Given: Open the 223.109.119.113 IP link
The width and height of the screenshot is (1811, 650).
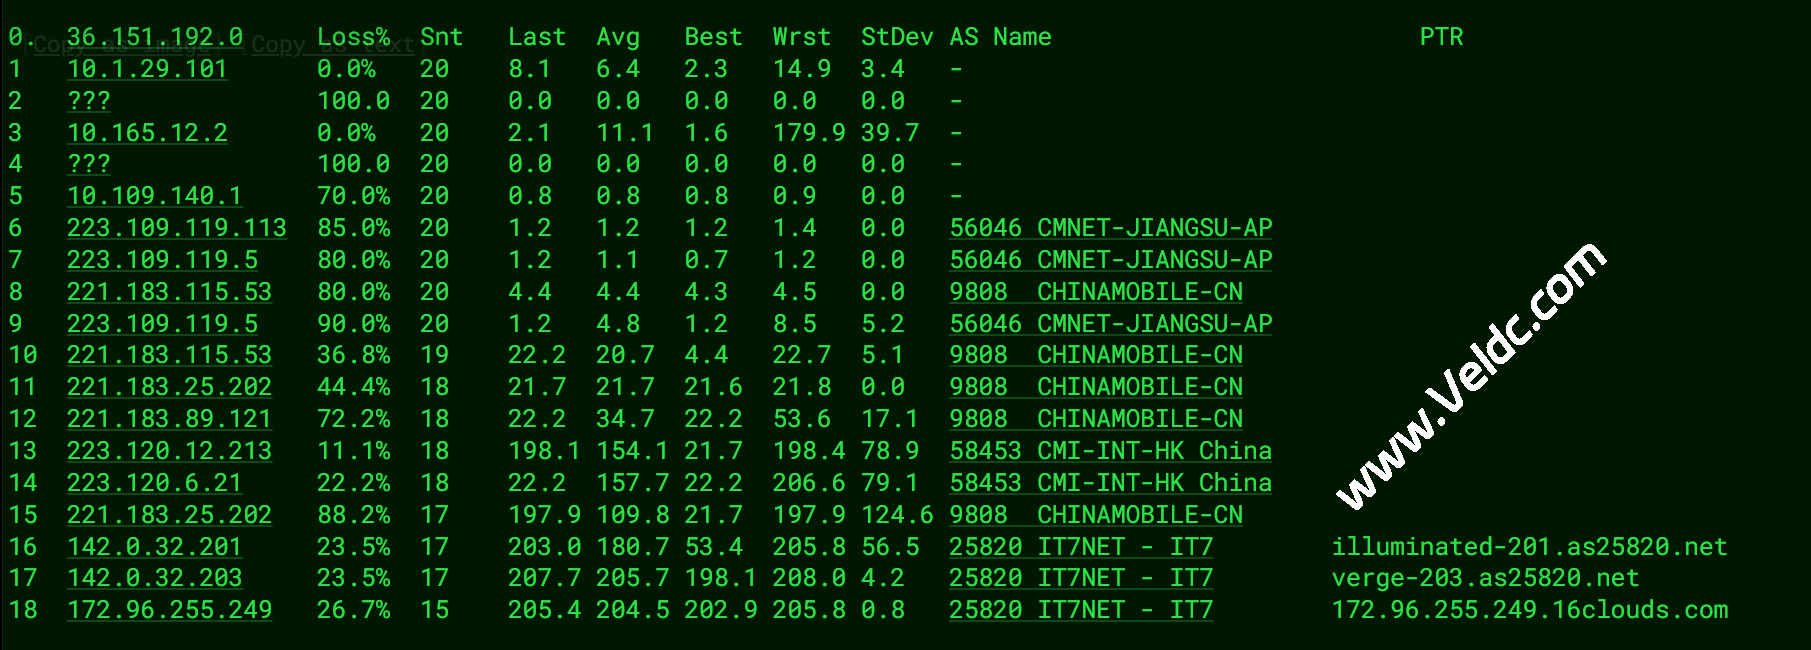Looking at the screenshot, I should 176,228.
